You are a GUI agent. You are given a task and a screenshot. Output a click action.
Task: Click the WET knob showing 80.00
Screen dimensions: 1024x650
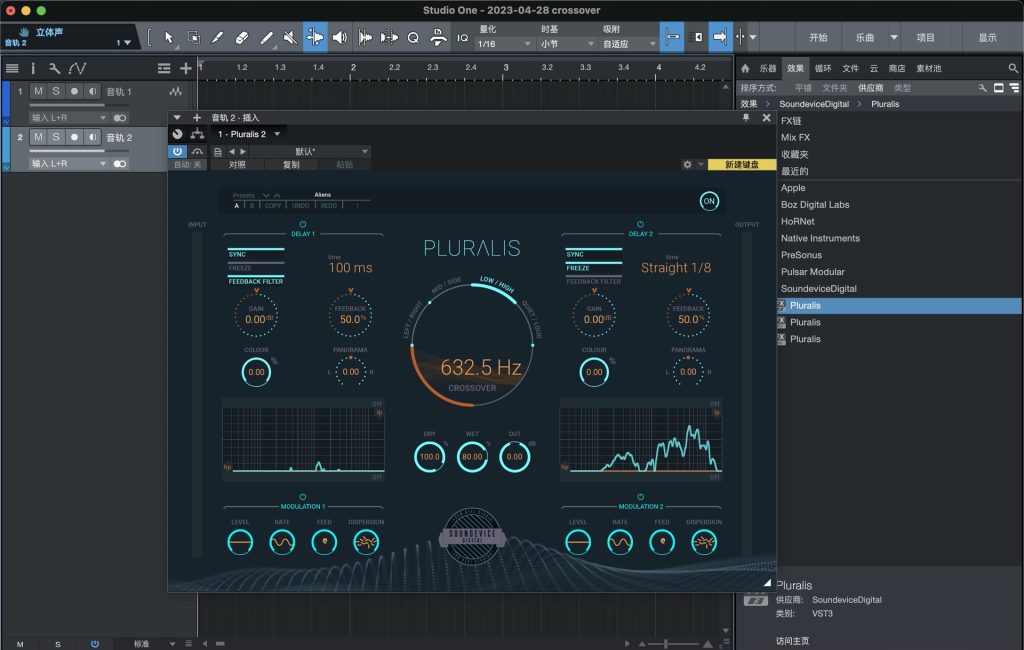pos(472,457)
